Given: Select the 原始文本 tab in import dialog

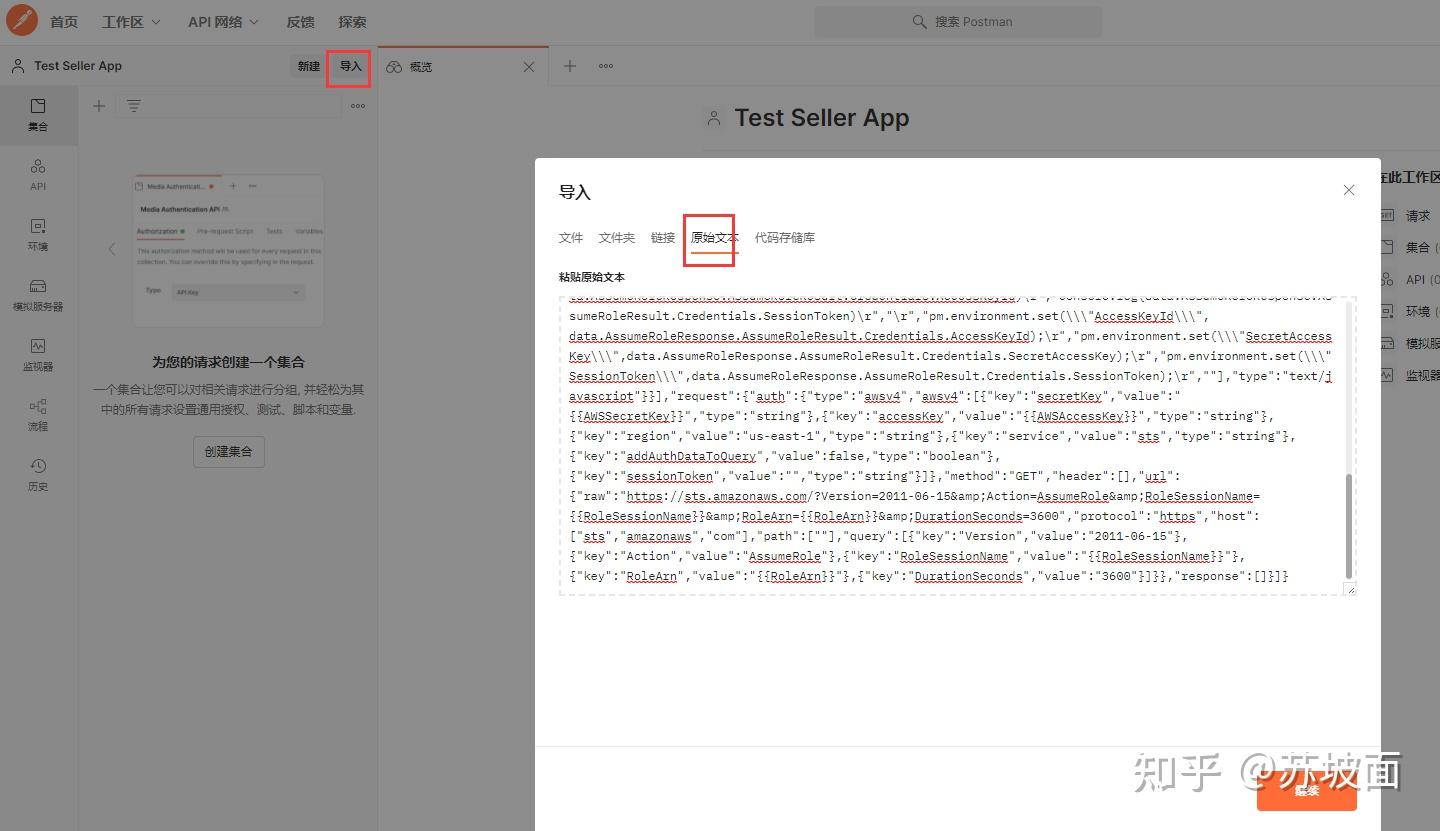Looking at the screenshot, I should click(715, 238).
